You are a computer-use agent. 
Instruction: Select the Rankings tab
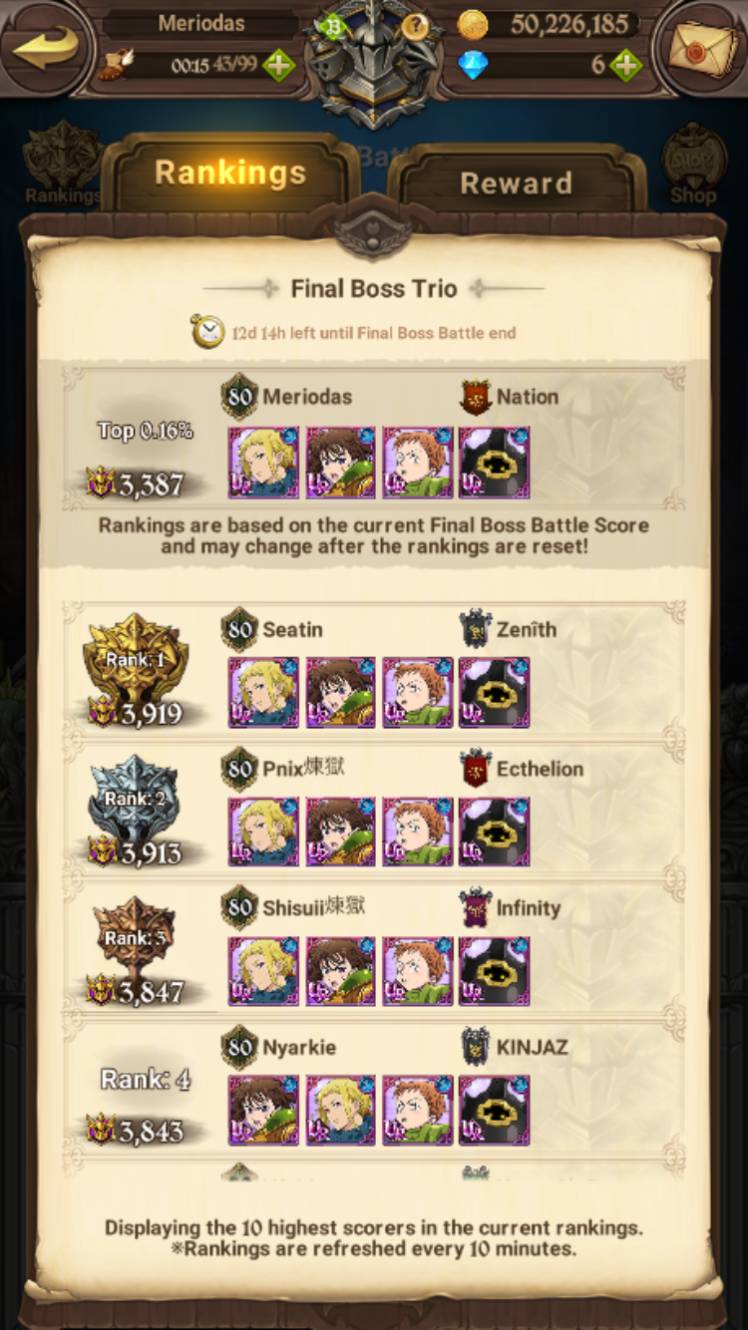[230, 172]
